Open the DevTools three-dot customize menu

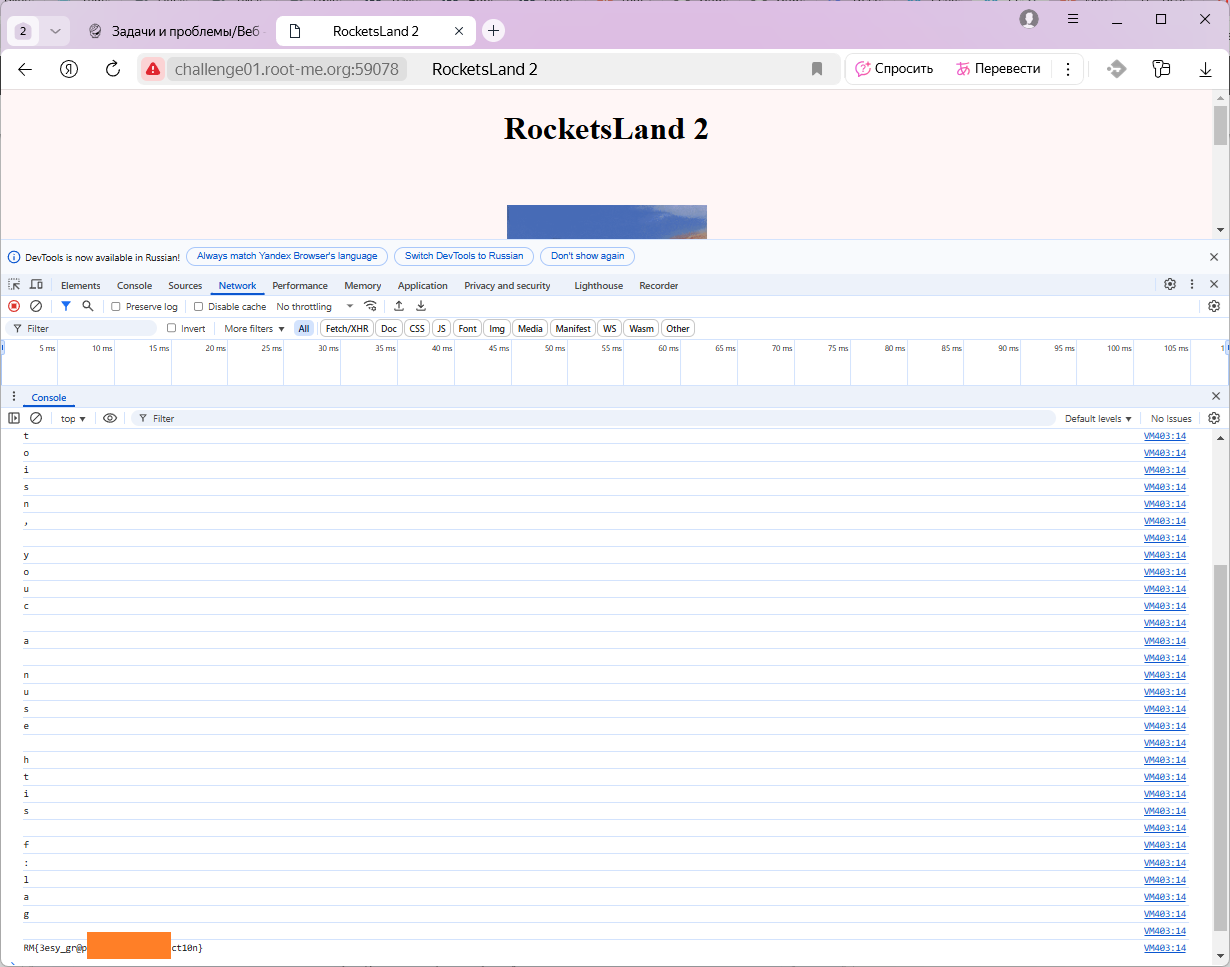tap(1192, 284)
